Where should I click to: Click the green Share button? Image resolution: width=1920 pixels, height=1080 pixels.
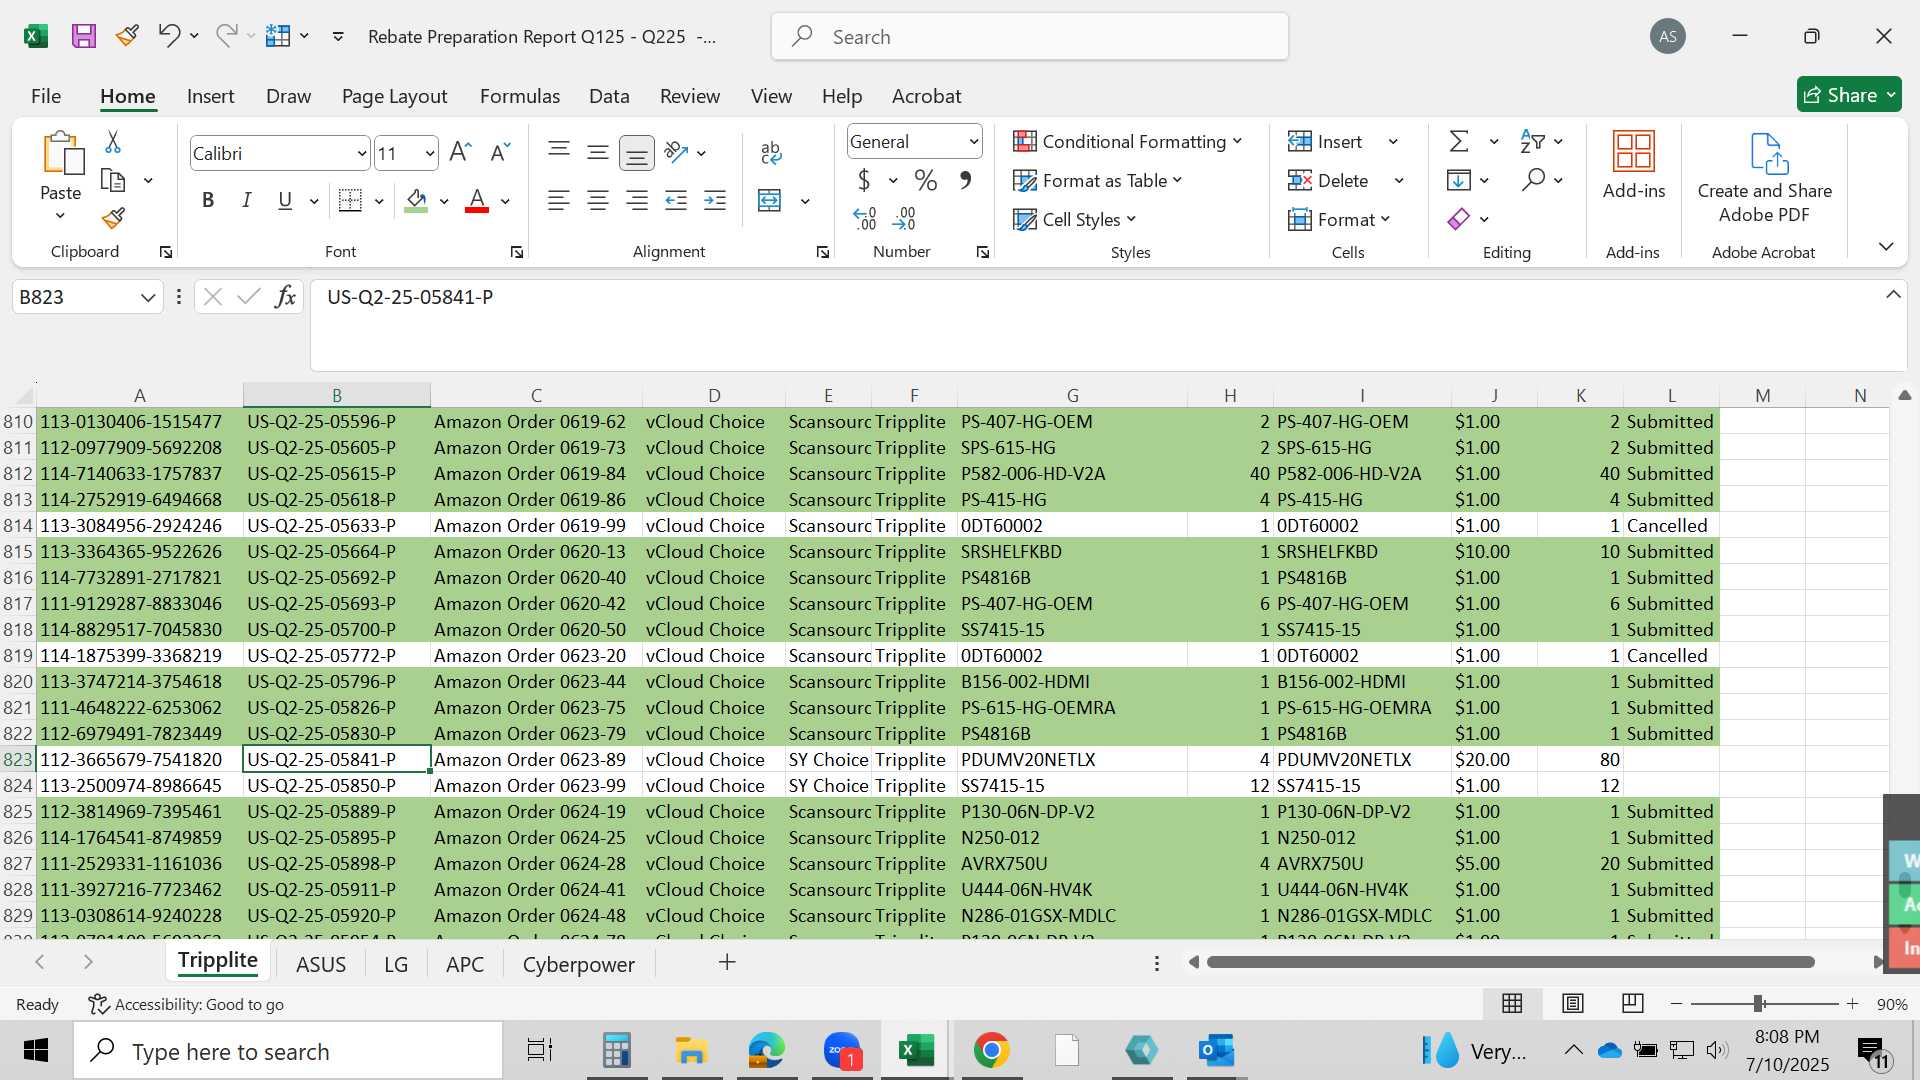(x=1849, y=95)
